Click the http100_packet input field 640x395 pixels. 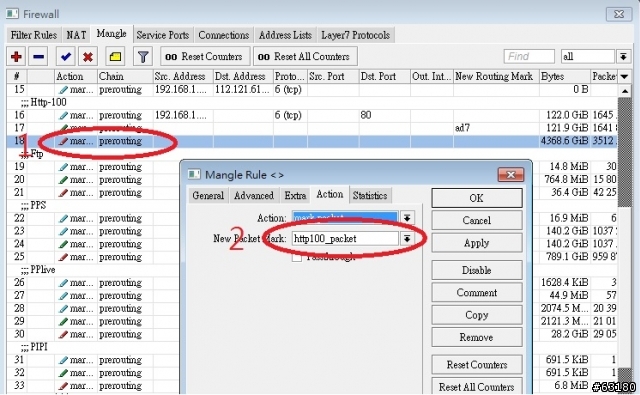[x=345, y=238]
